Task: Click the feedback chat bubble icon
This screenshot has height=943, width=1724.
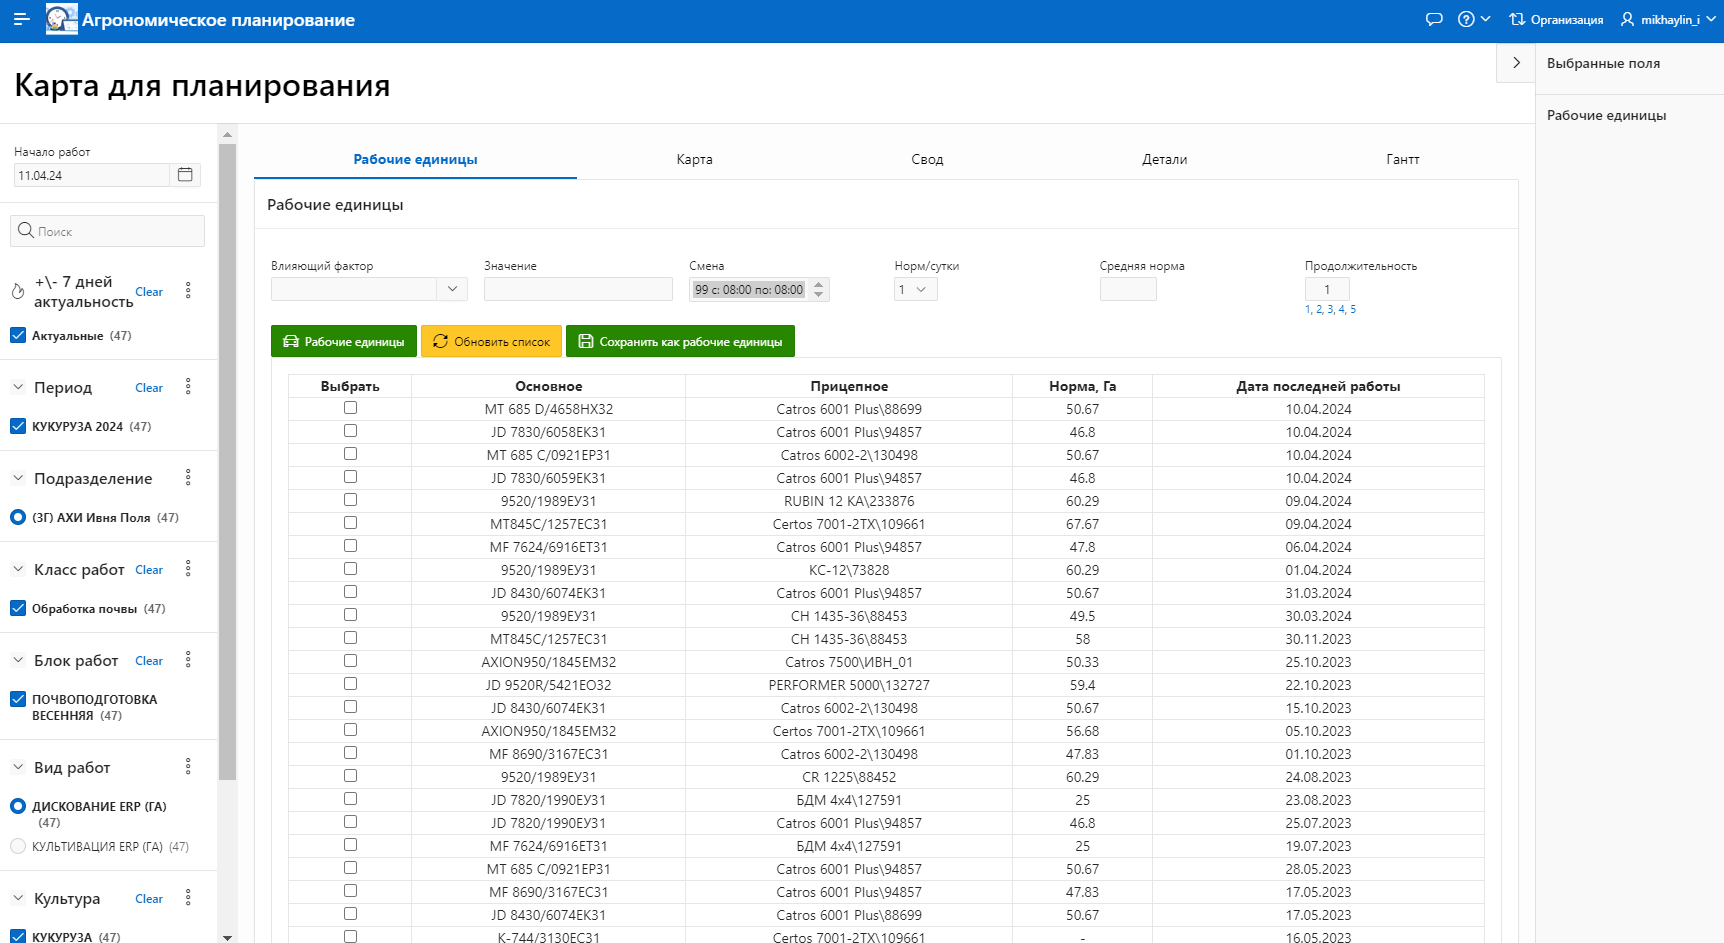Action: (x=1434, y=20)
